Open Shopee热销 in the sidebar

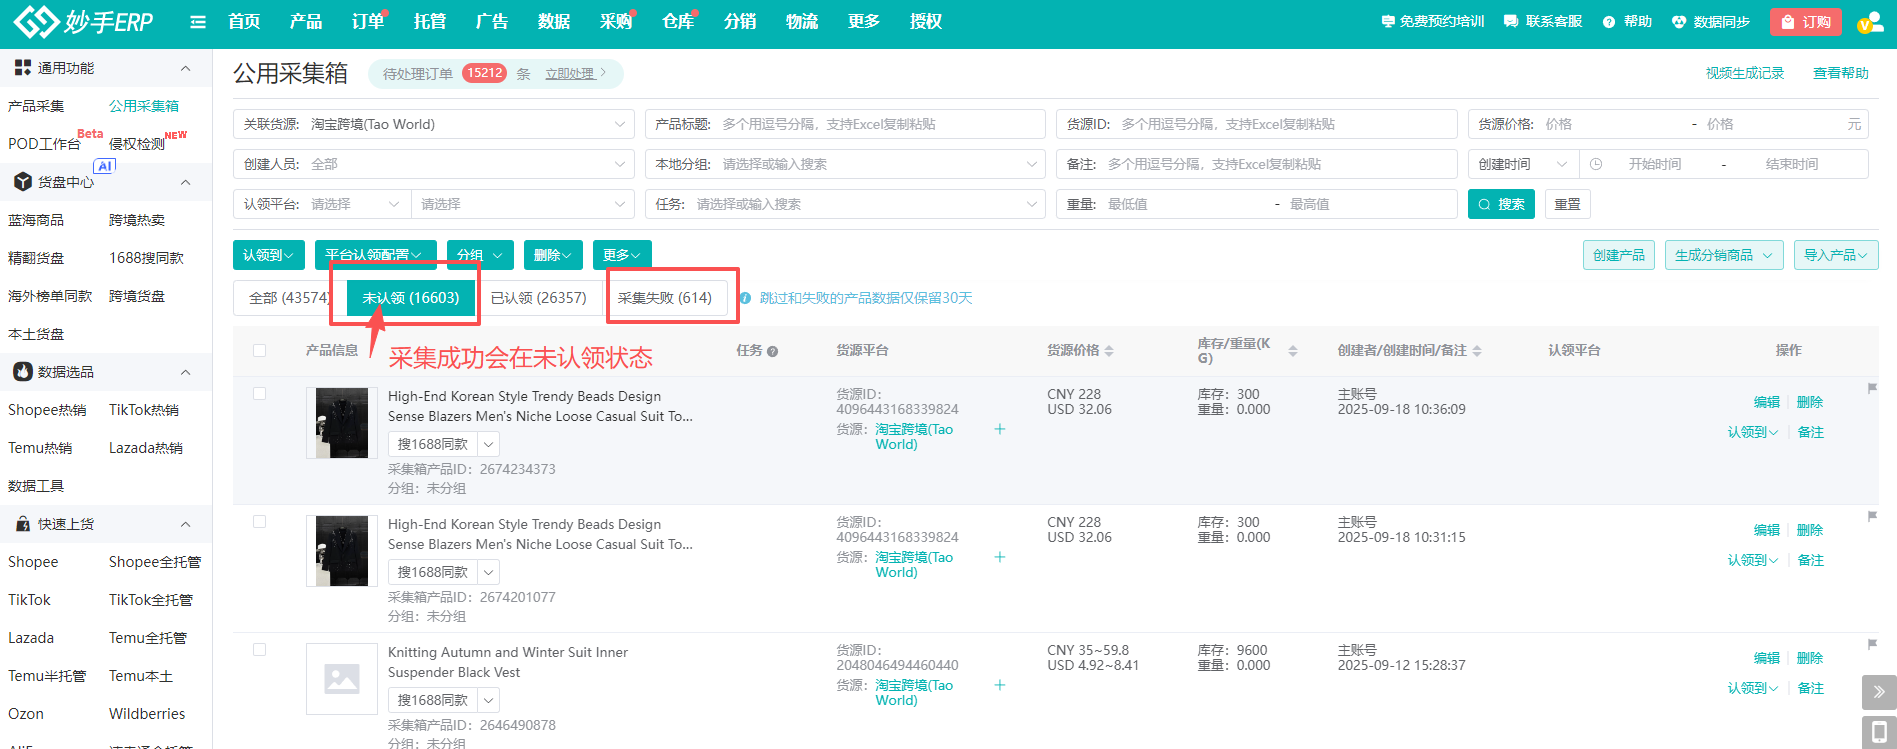tap(47, 410)
